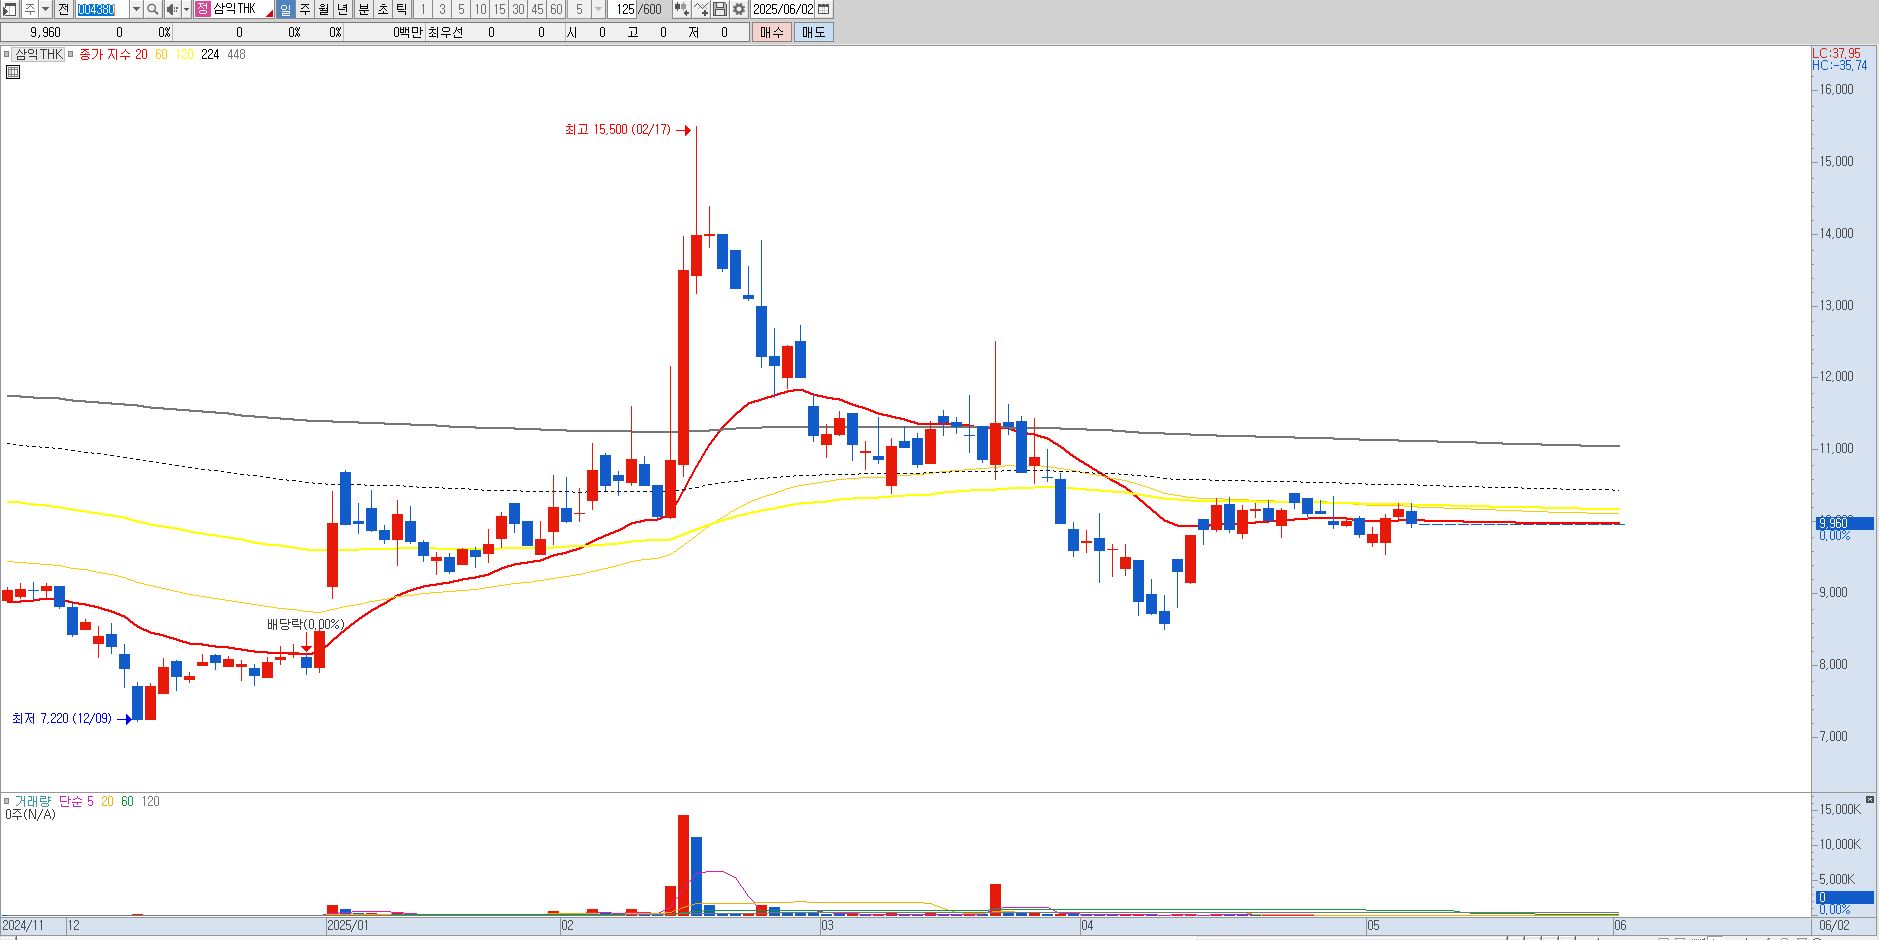Screen dimensions: 1879x940
Task: Save chart with the floppy disk icon
Action: [720, 9]
